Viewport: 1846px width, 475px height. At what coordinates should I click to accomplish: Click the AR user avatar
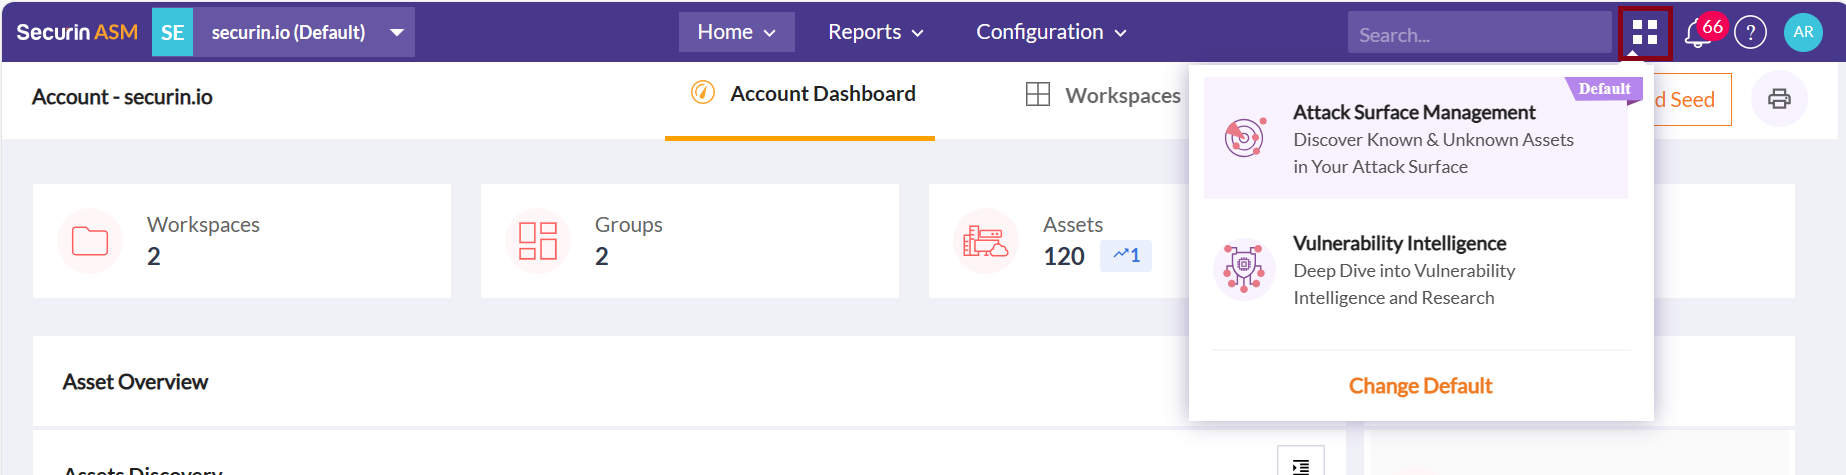pos(1803,32)
